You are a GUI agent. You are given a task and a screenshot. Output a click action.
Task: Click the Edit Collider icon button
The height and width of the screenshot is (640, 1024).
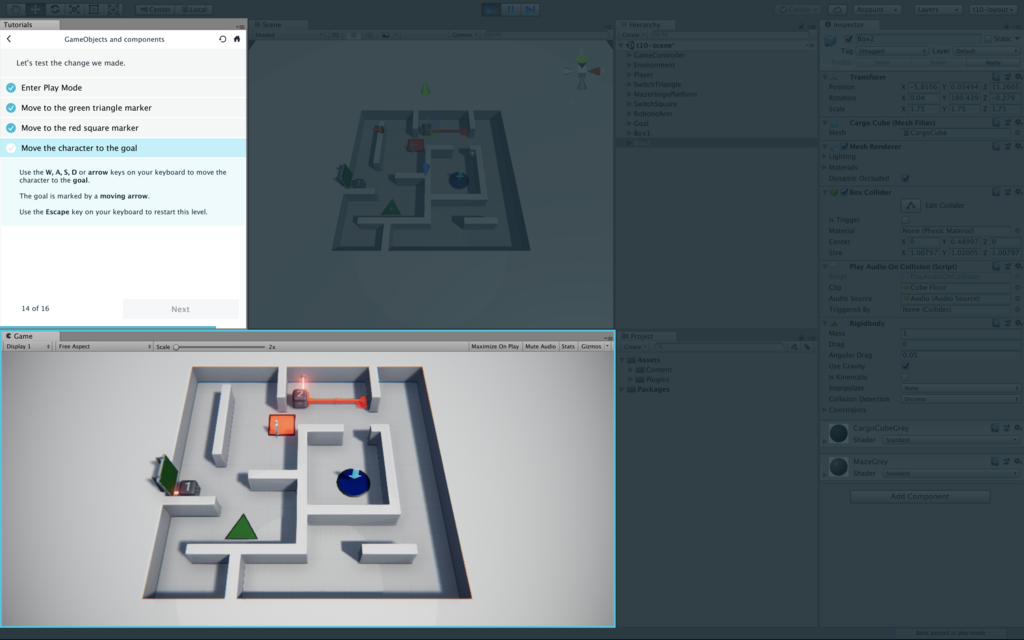click(910, 205)
